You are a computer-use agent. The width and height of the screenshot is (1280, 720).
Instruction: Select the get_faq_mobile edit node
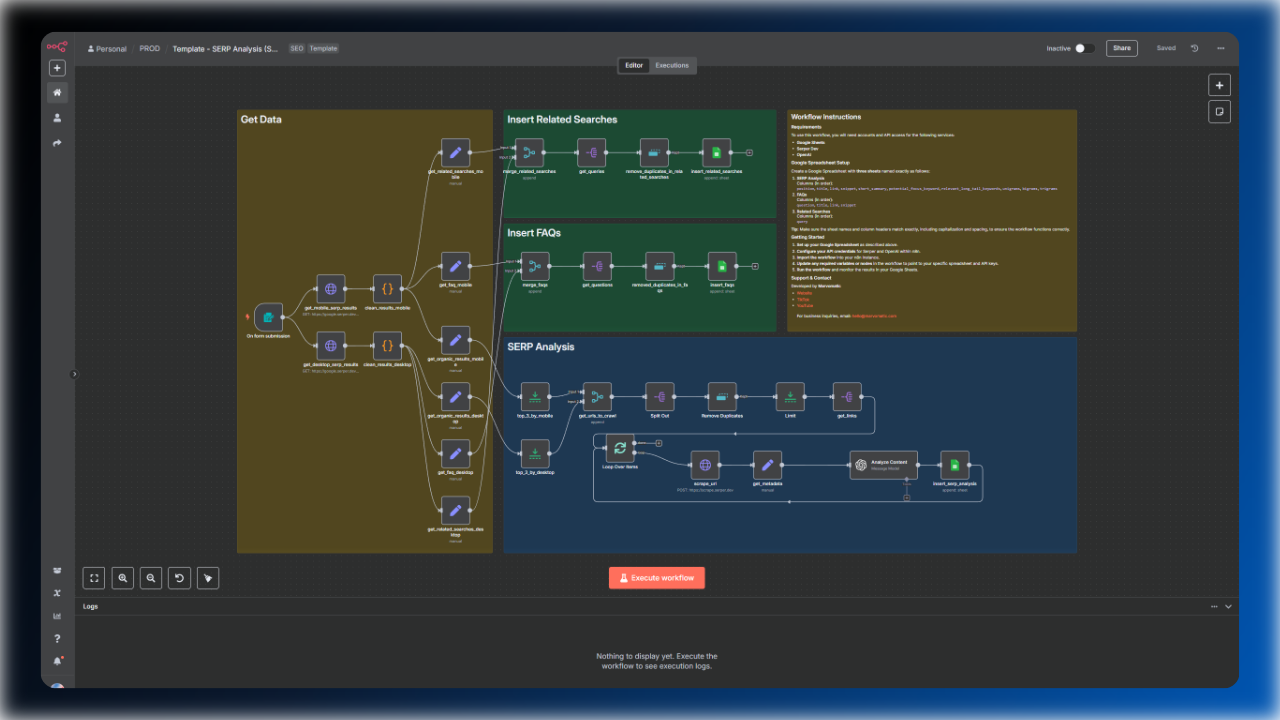[456, 266]
